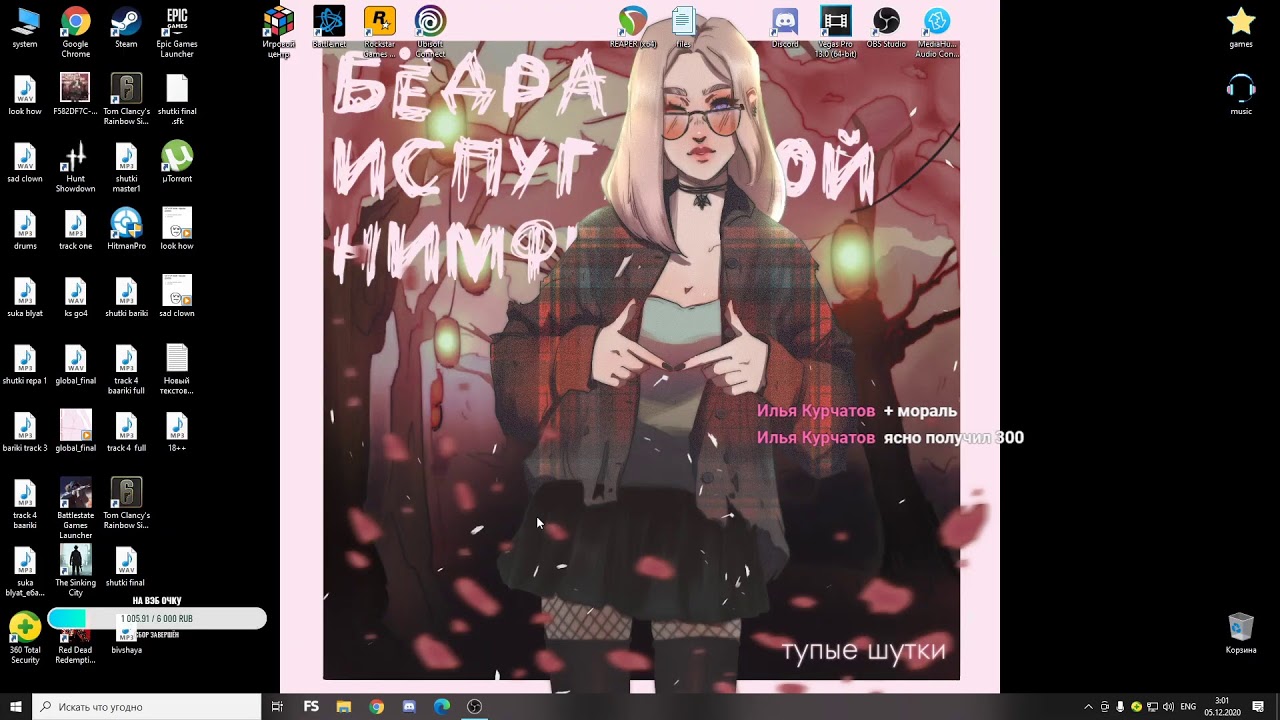
Task: Open the music folder with headphones icon
Action: 1241,95
